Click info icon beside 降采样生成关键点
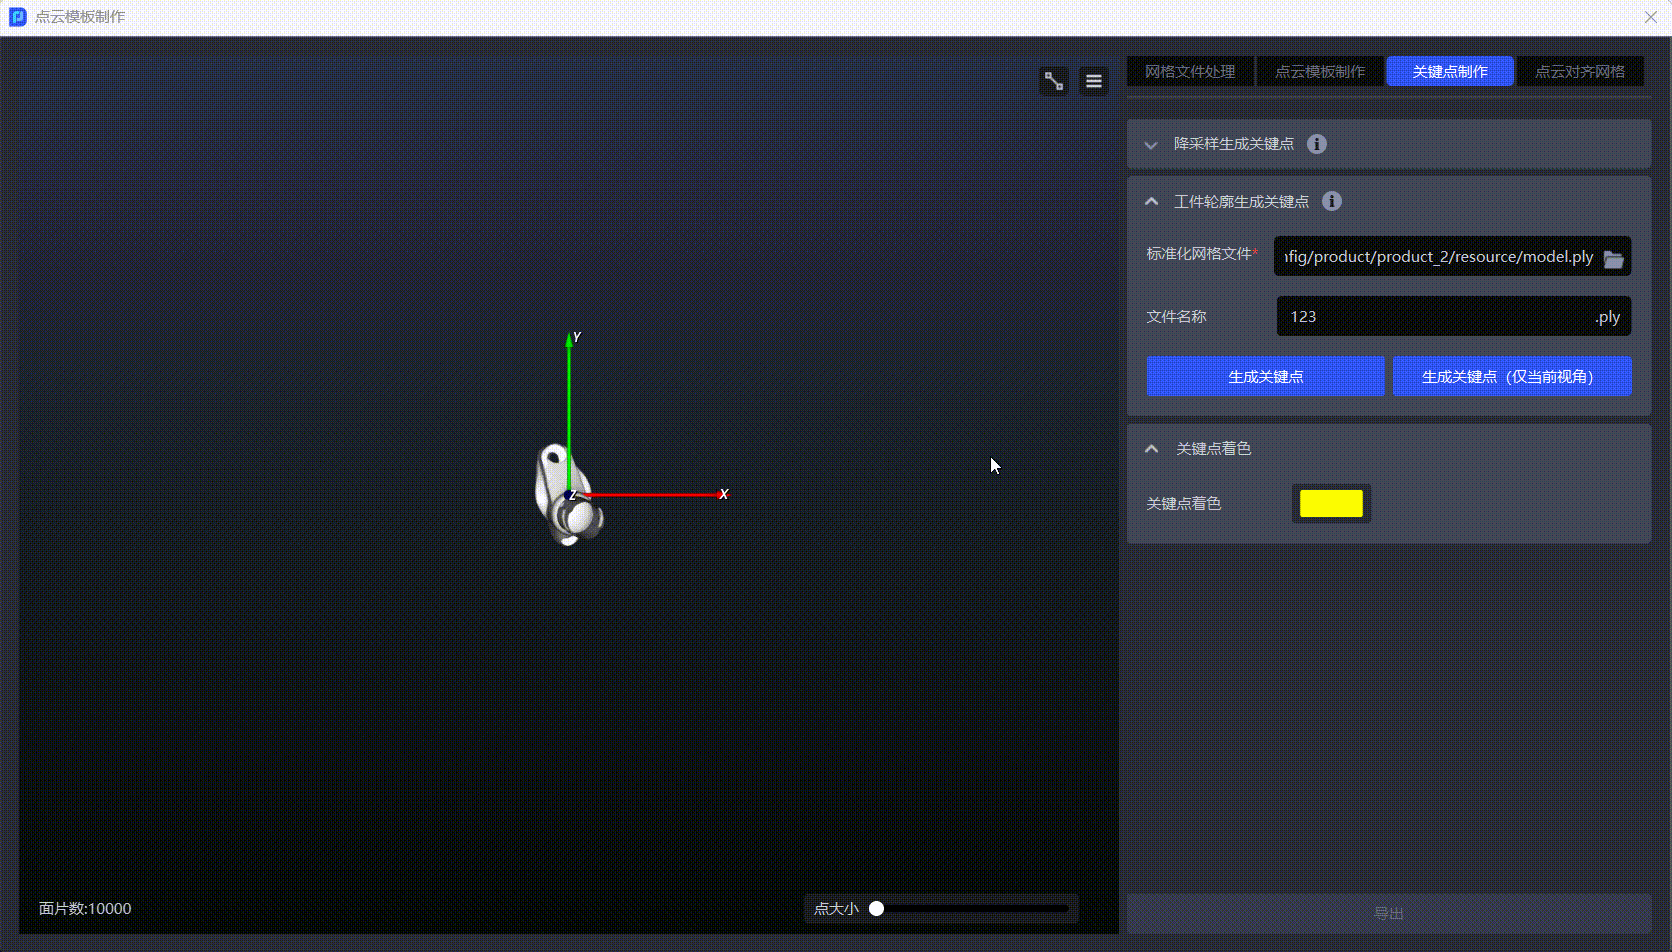Image resolution: width=1672 pixels, height=952 pixels. coord(1317,144)
